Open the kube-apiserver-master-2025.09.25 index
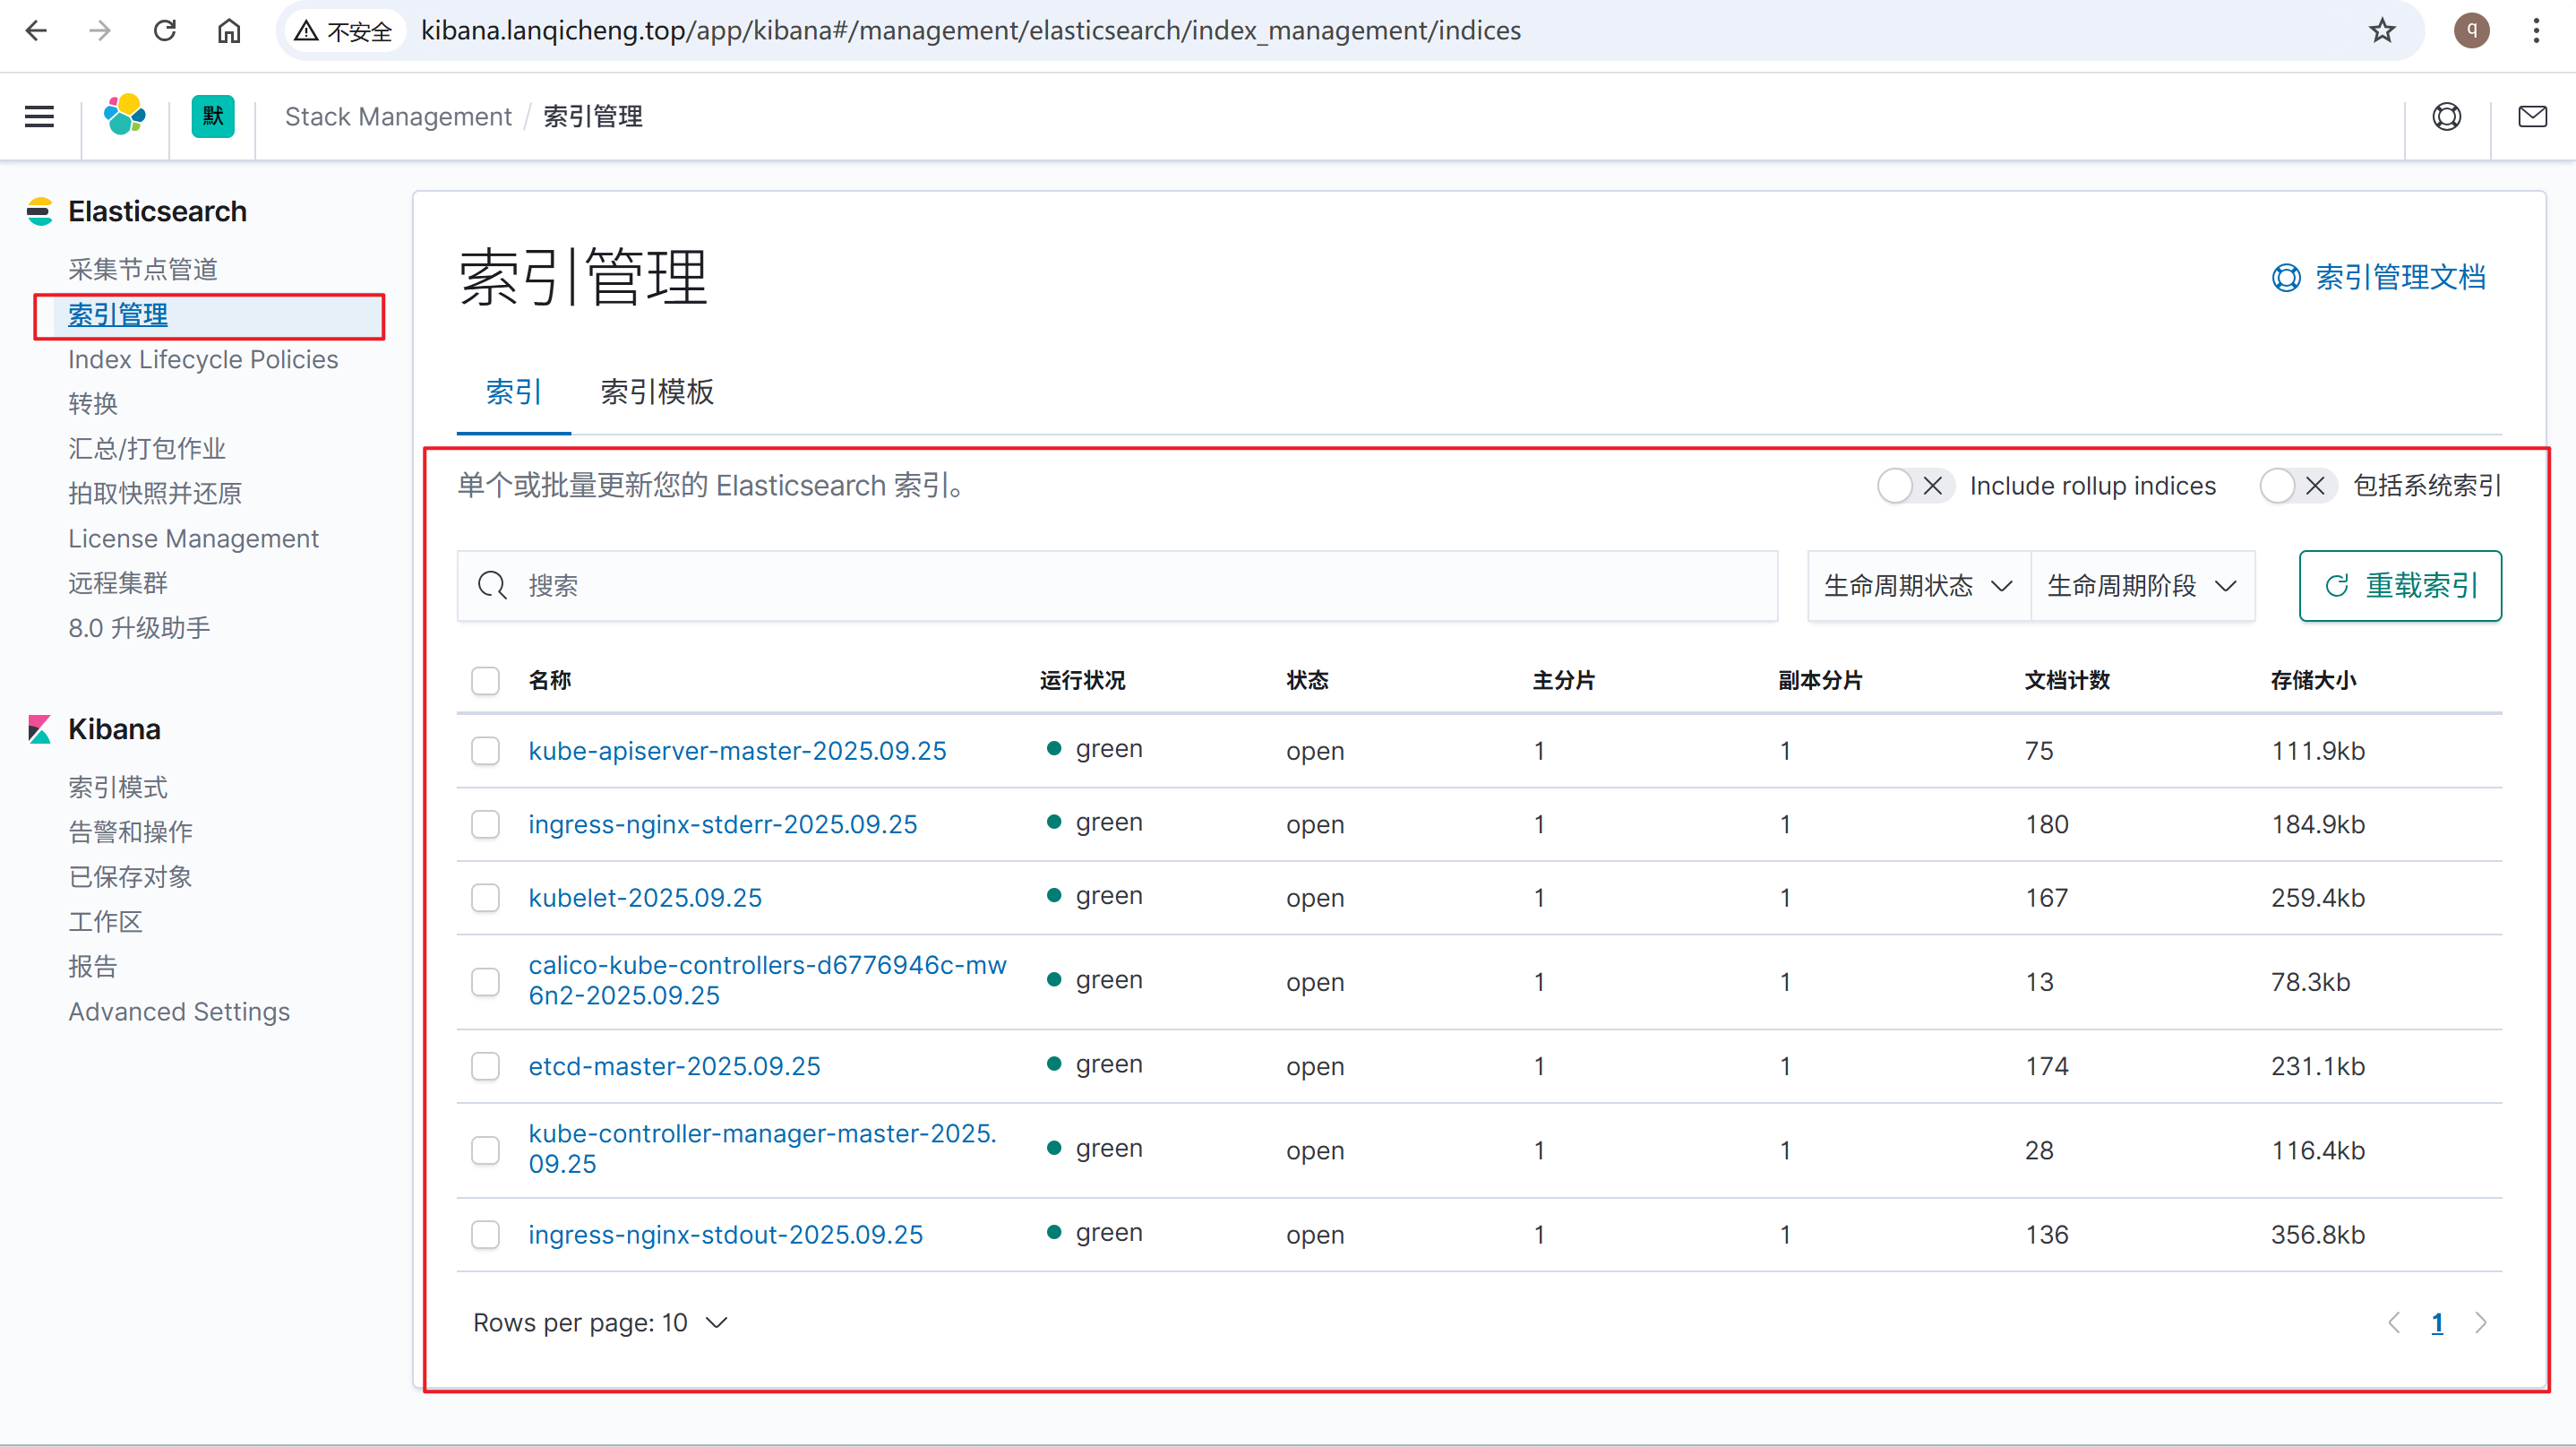Image resolution: width=2576 pixels, height=1447 pixels. click(737, 751)
